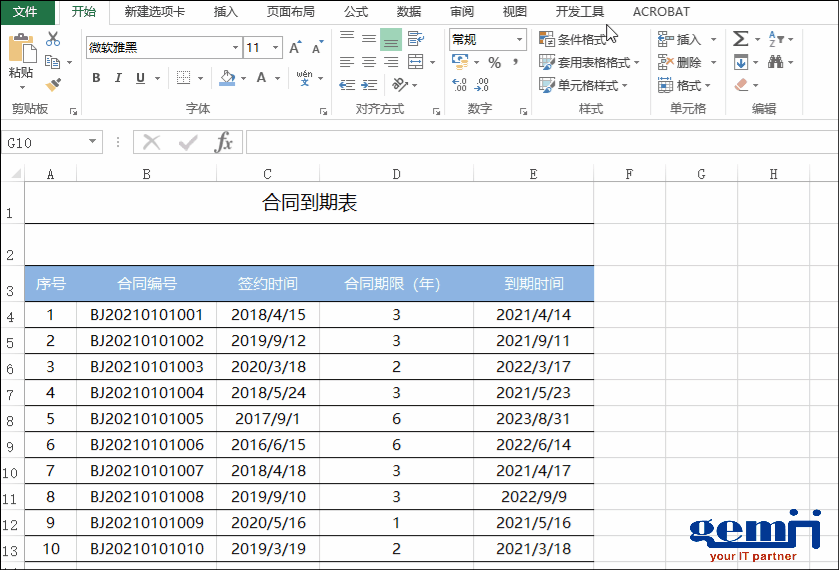The height and width of the screenshot is (570, 839).
Task: Increase indent icon
Action: pyautogui.click(x=369, y=85)
